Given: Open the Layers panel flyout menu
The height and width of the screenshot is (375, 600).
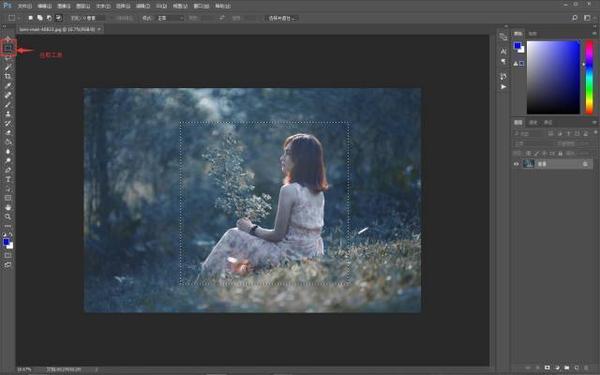Looking at the screenshot, I should [594, 122].
